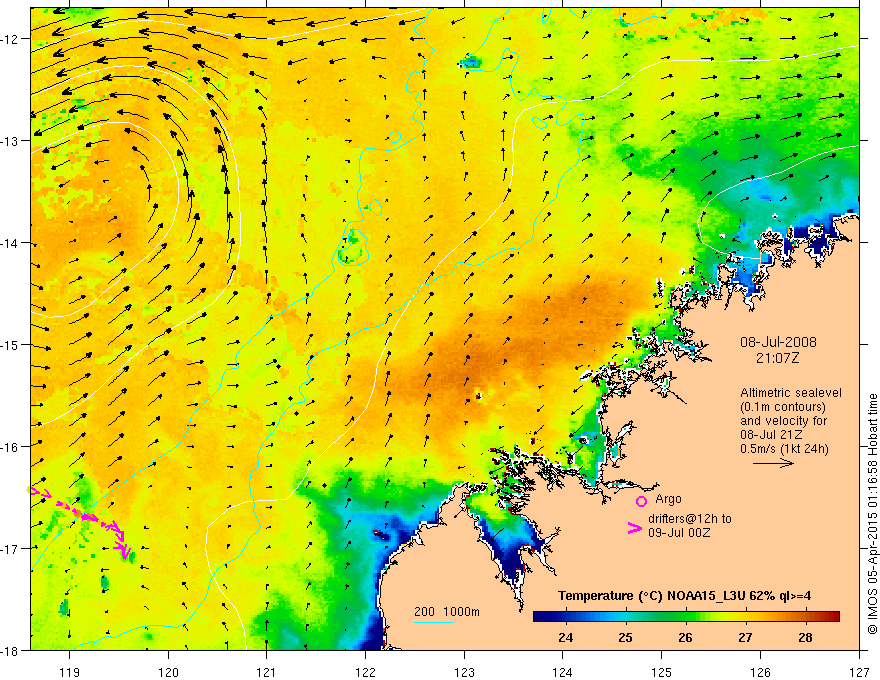Screen dimensions: 880x680
Task: Click colorbar tick label 26
Action: click(685, 637)
